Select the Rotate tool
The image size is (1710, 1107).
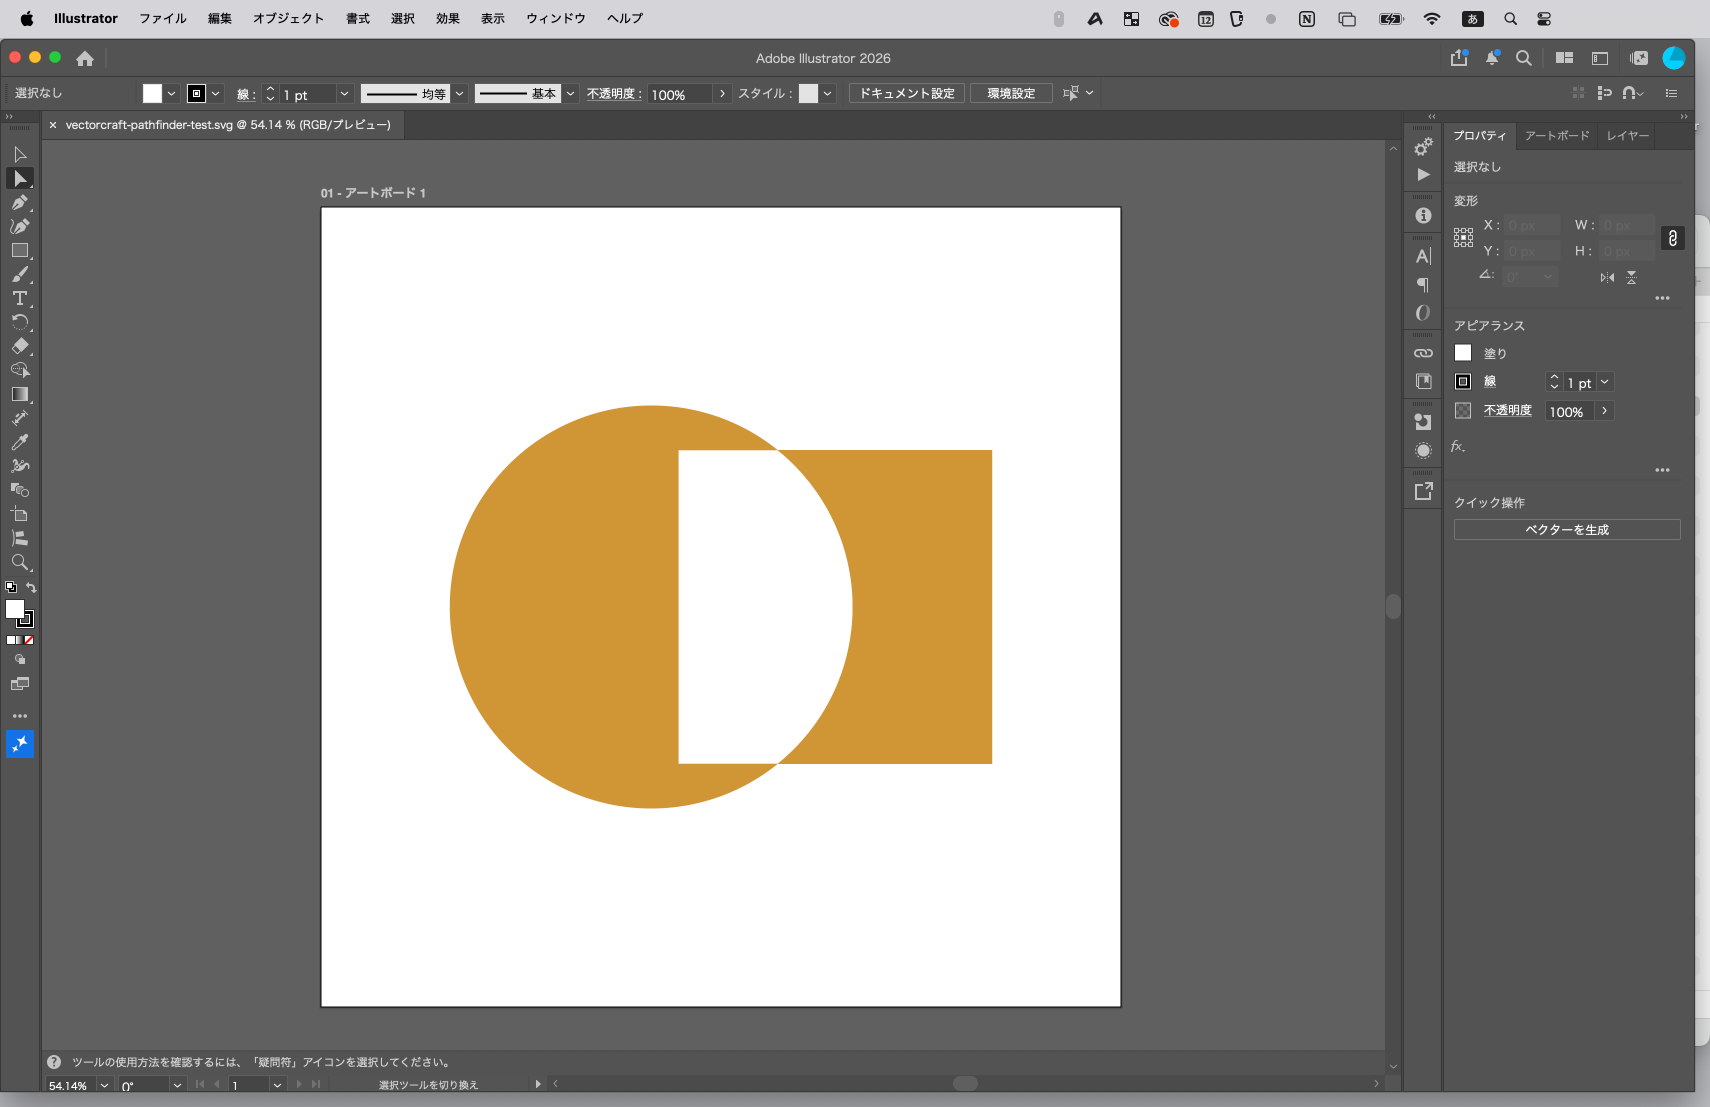tap(19, 322)
